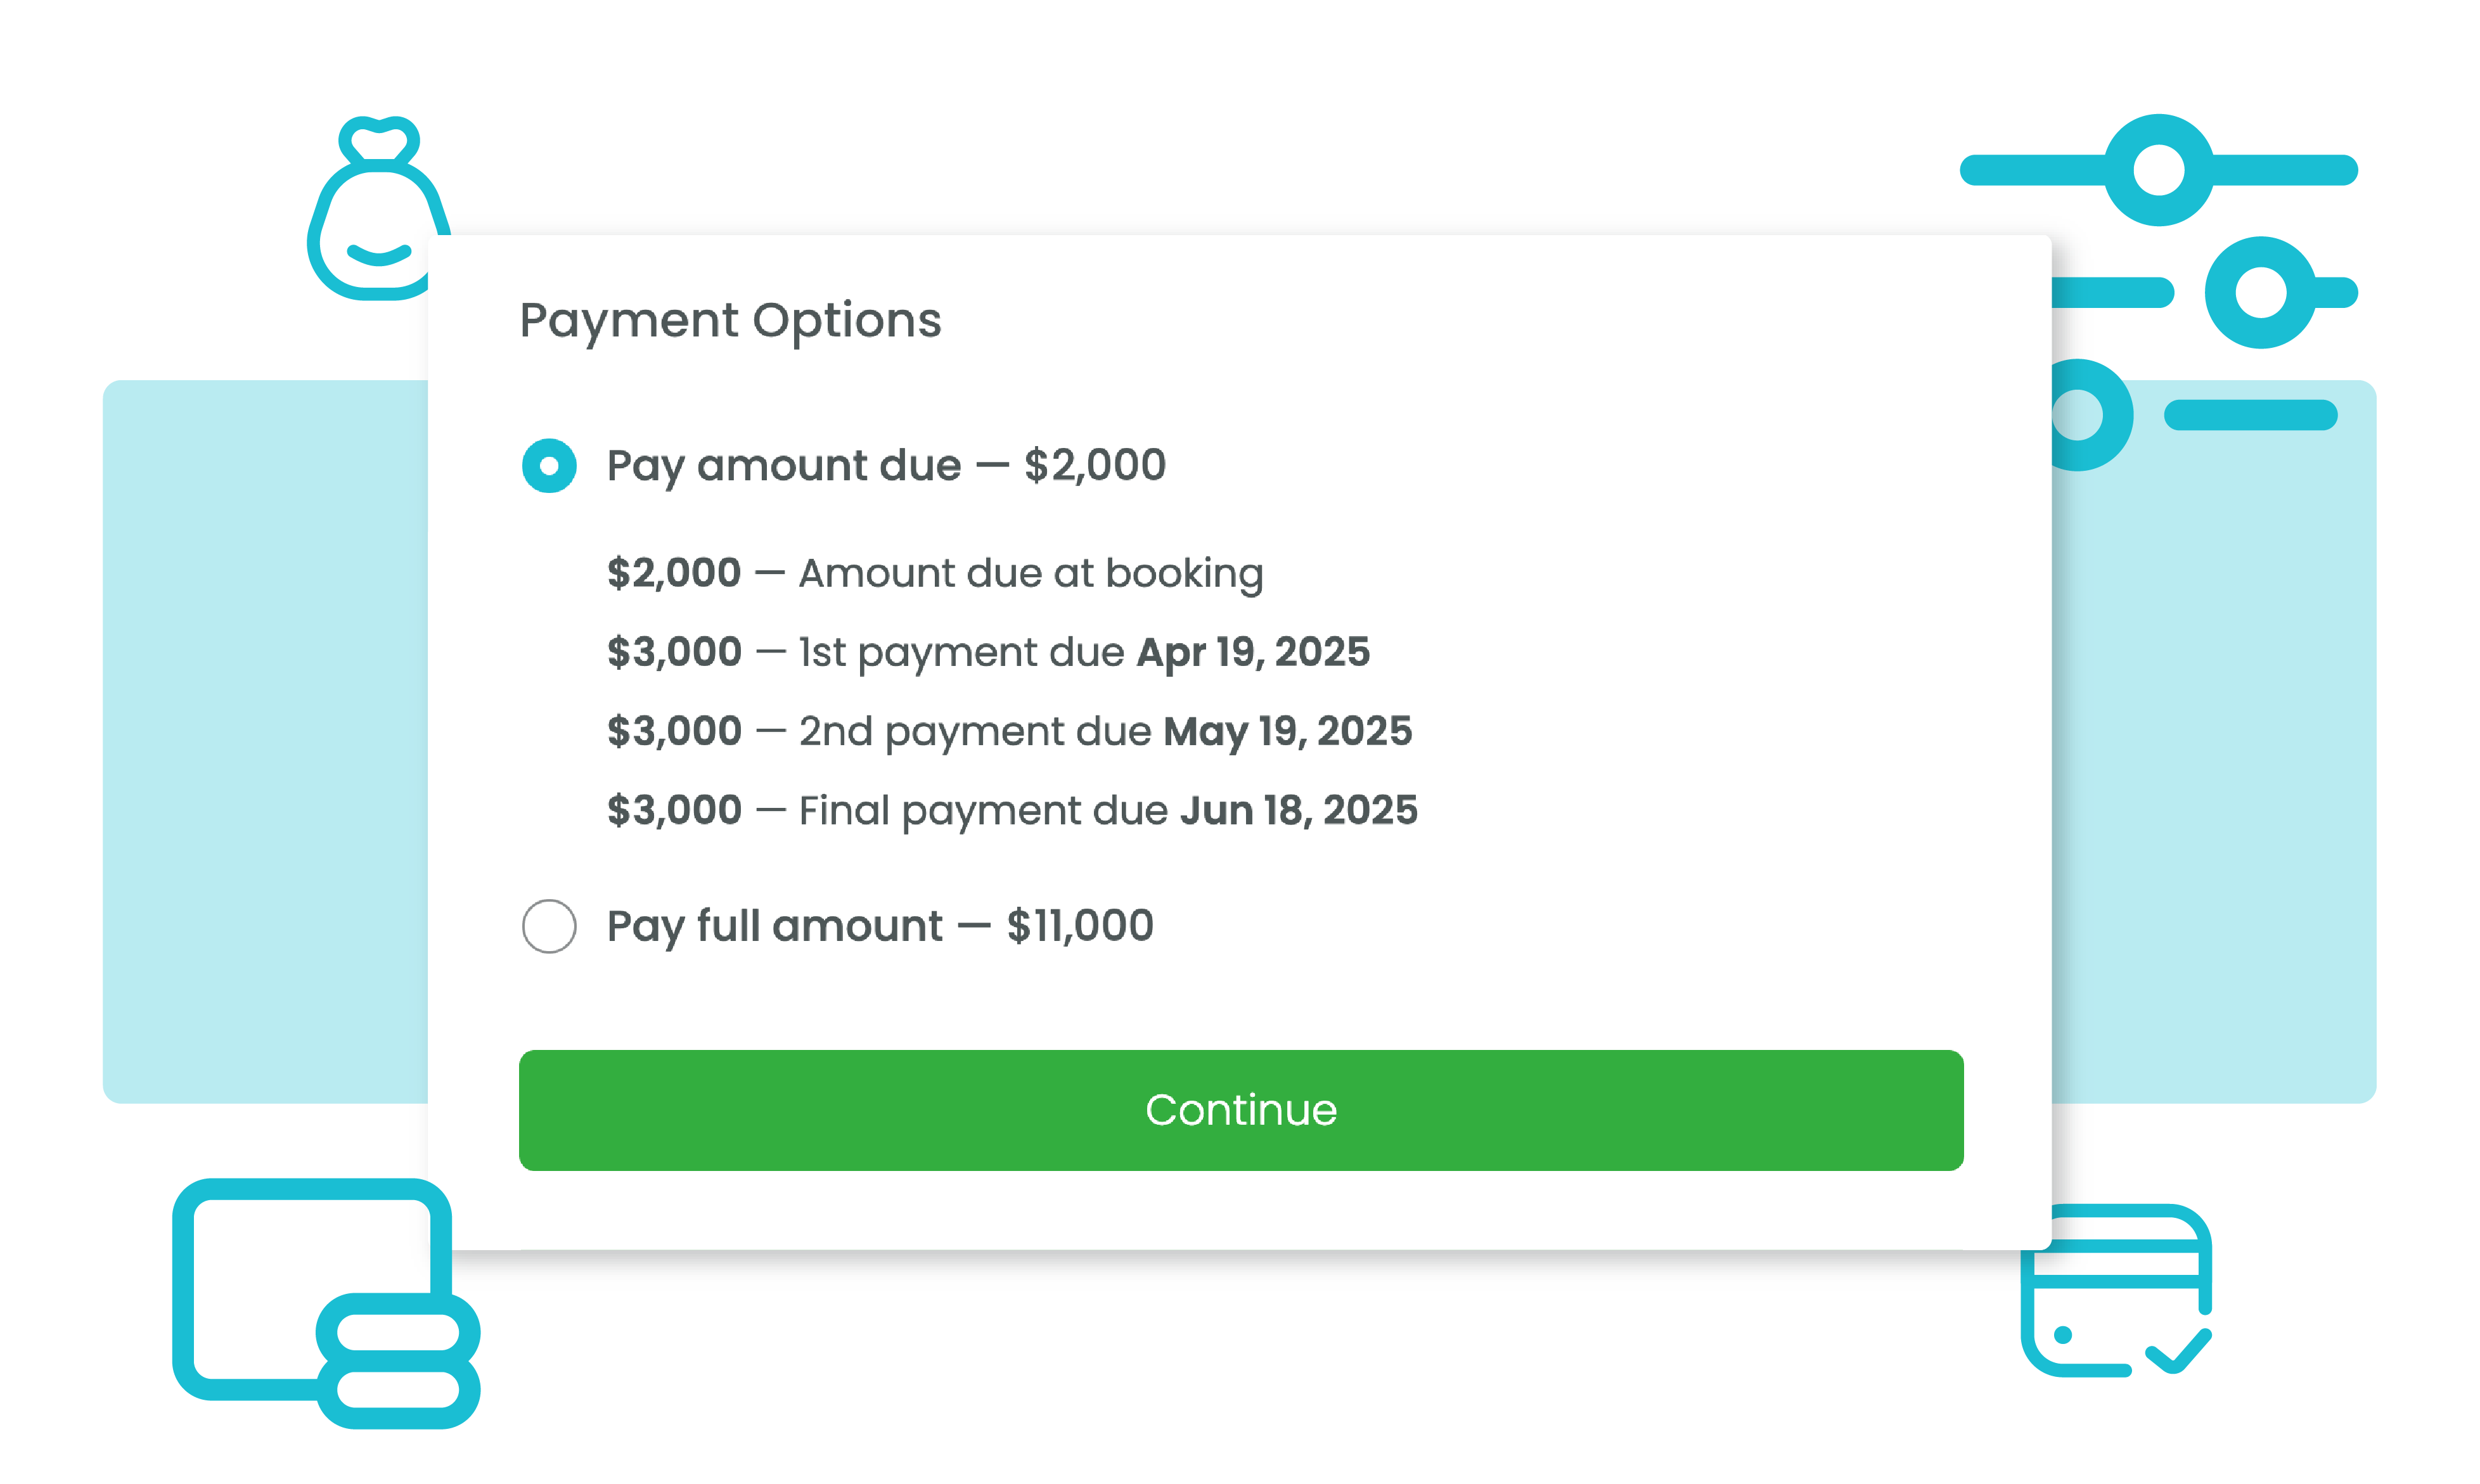Click the Pay amount due — $2,000 label

(886, 466)
